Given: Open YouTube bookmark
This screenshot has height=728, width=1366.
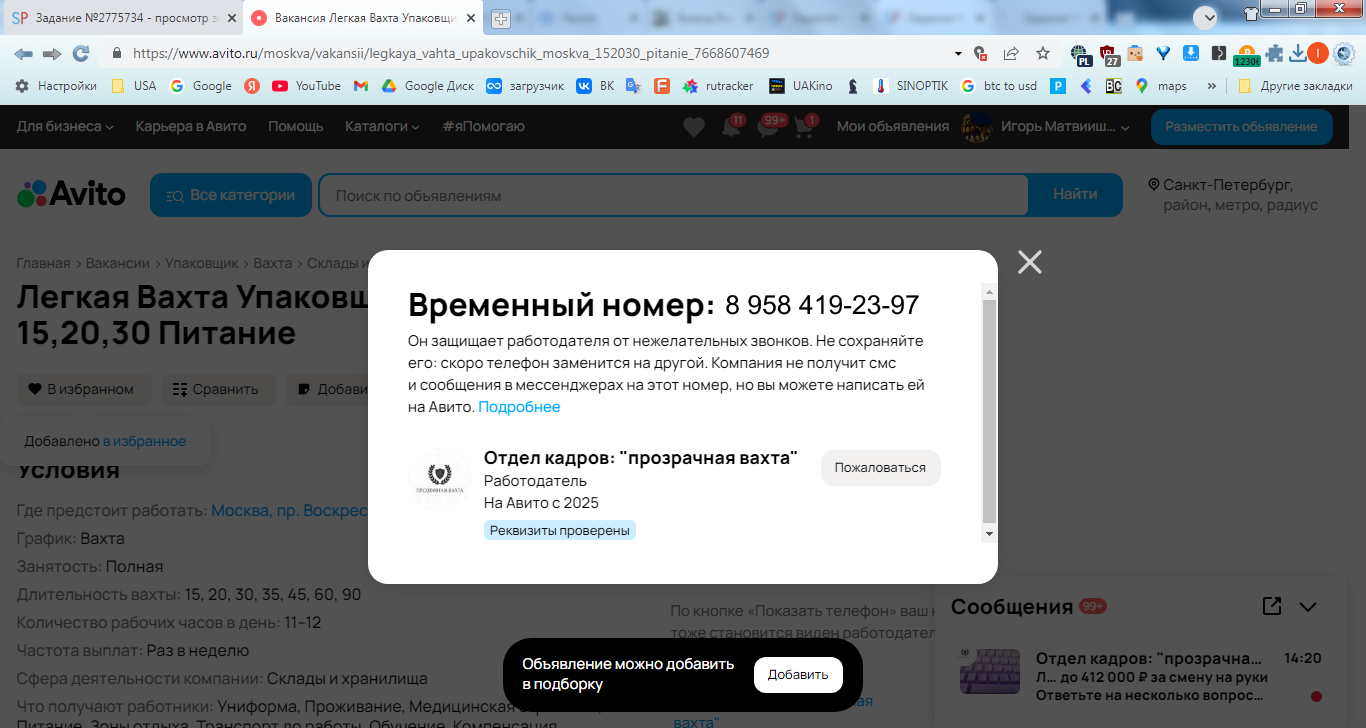Looking at the screenshot, I should click(x=306, y=86).
